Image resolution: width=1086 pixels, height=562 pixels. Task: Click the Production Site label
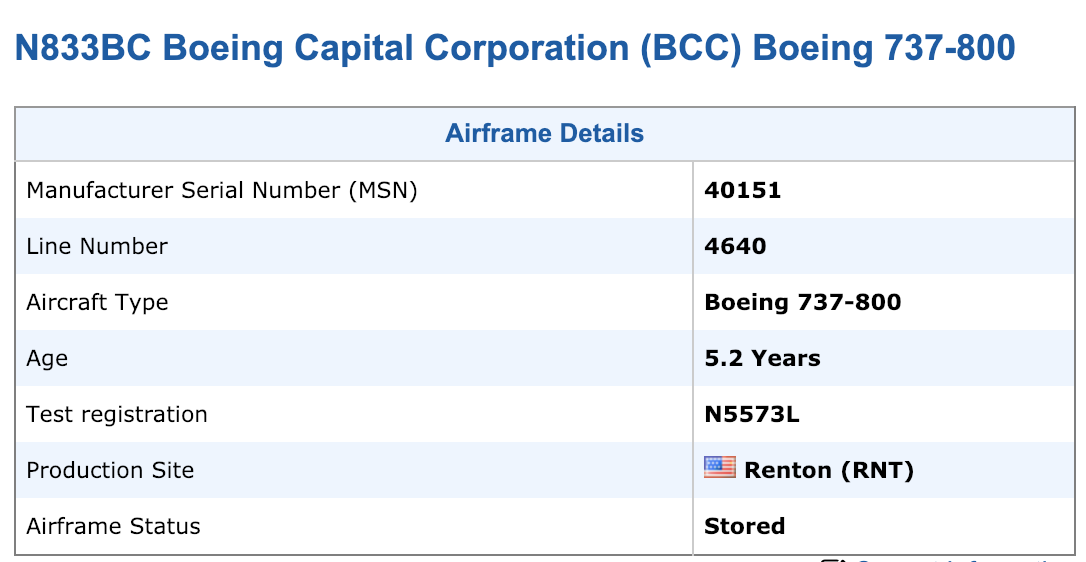tap(110, 470)
